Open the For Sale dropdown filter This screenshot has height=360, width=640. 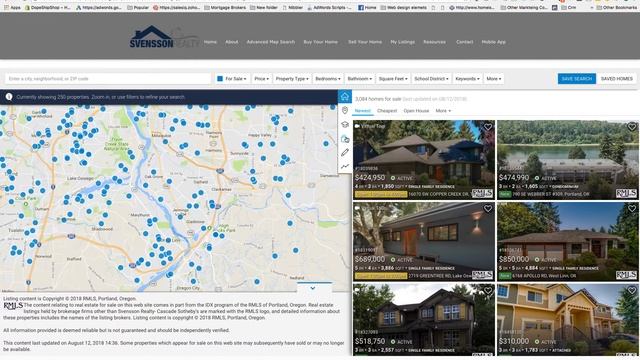tap(232, 78)
